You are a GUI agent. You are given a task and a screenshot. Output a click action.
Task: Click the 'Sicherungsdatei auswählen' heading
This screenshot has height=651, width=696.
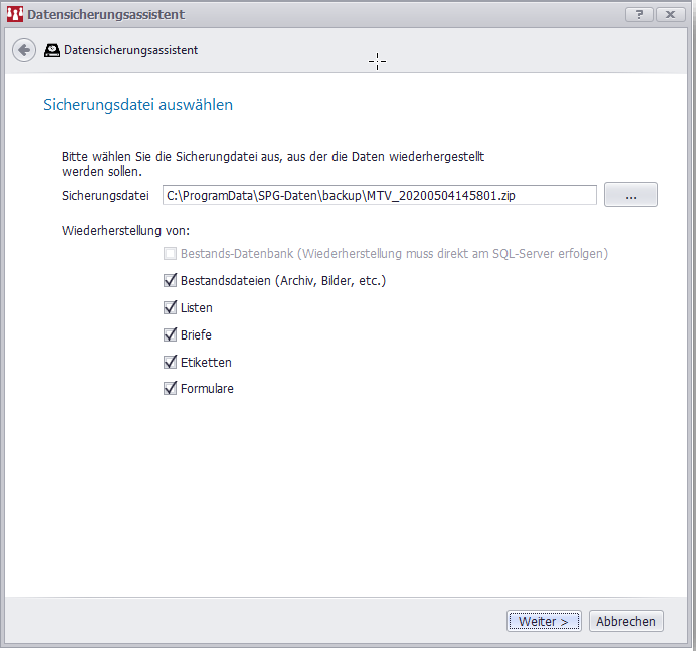tap(138, 104)
